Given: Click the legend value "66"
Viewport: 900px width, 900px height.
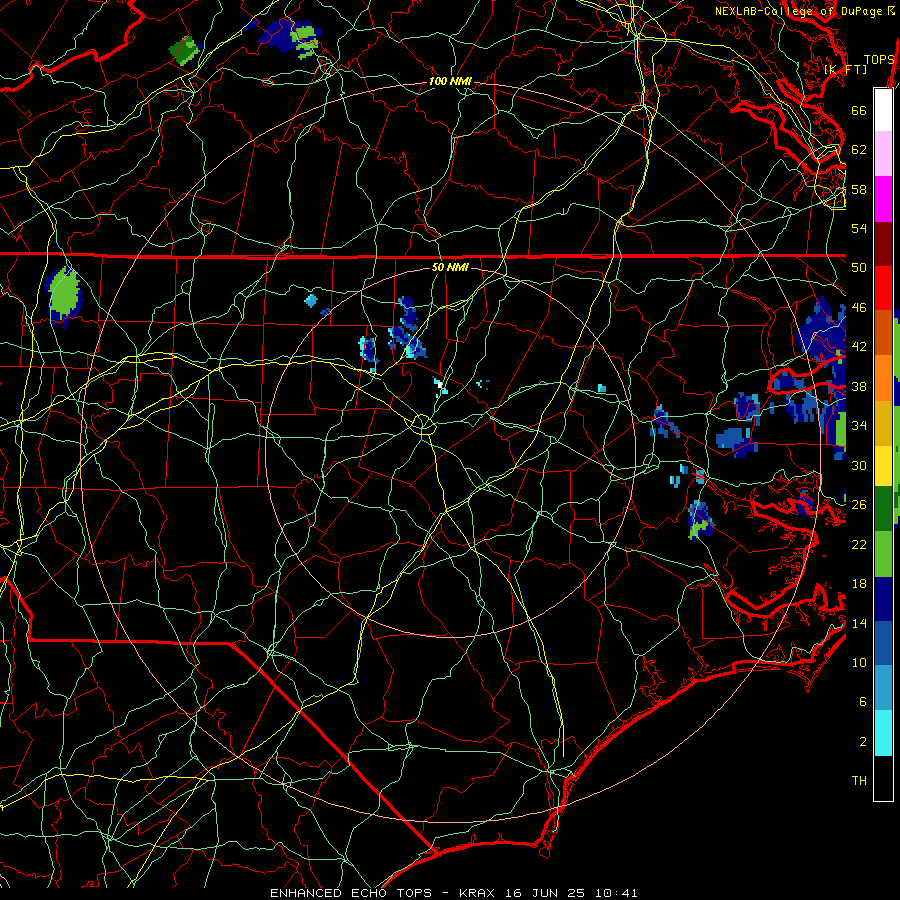Looking at the screenshot, I should pyautogui.click(x=859, y=110).
